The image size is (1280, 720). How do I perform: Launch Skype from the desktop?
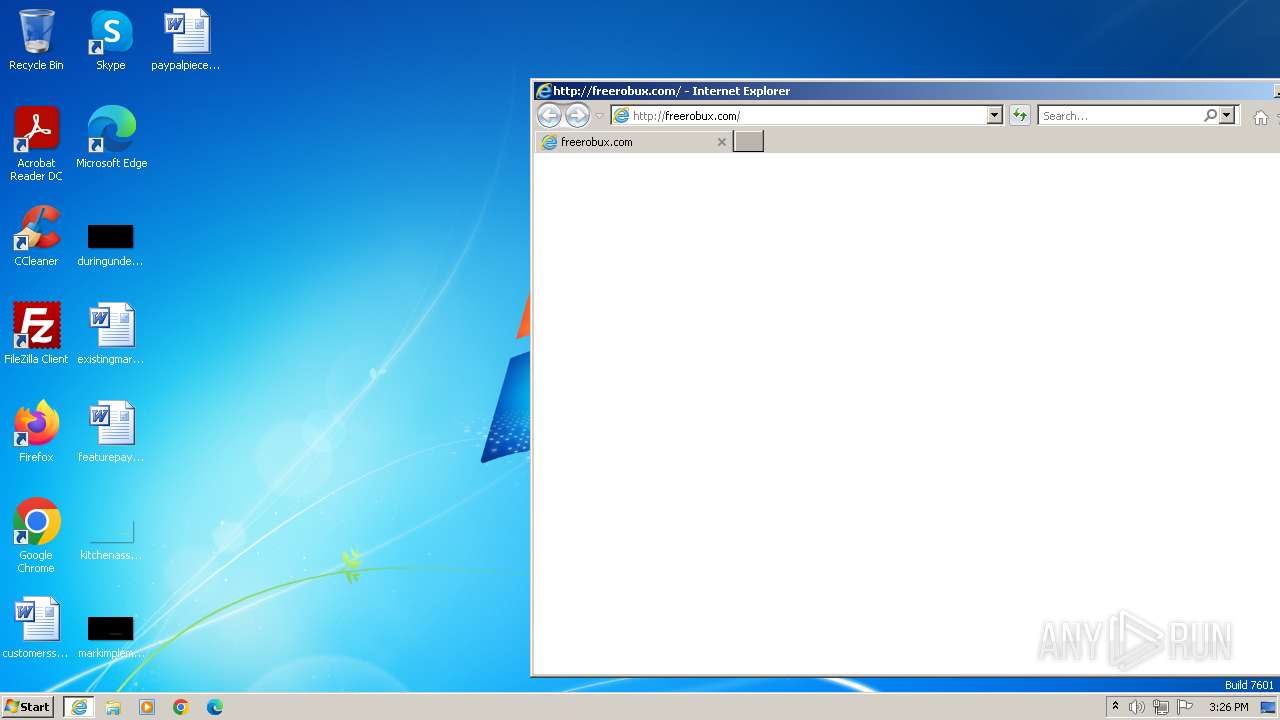[x=111, y=40]
